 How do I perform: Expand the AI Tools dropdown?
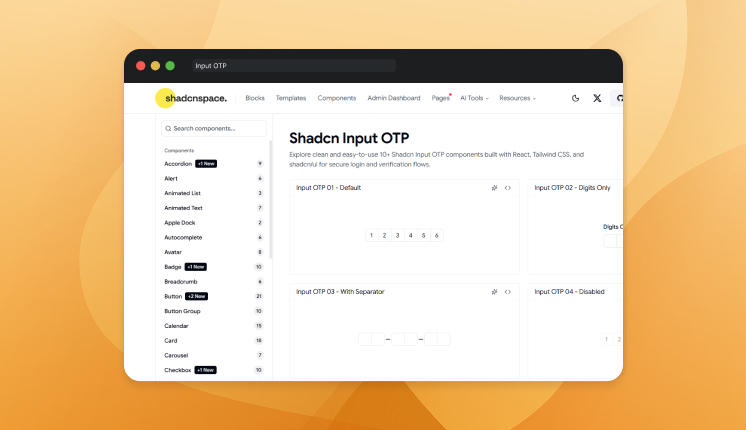coord(474,98)
